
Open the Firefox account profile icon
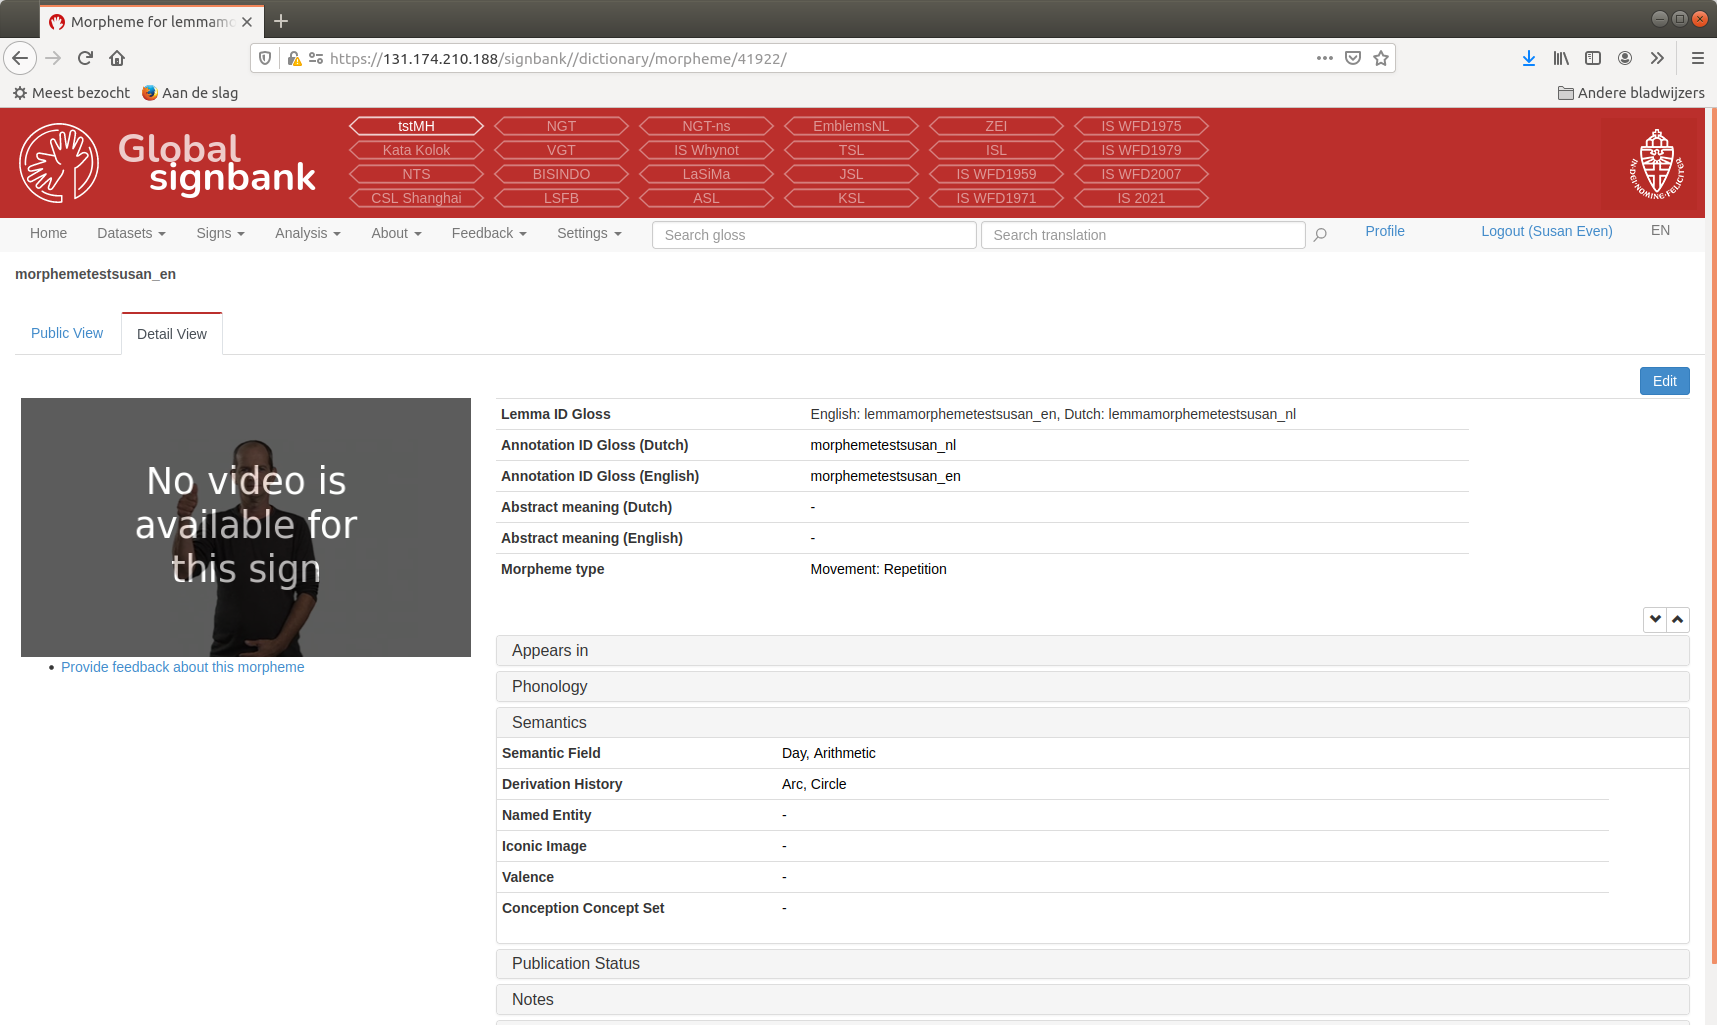[1624, 58]
